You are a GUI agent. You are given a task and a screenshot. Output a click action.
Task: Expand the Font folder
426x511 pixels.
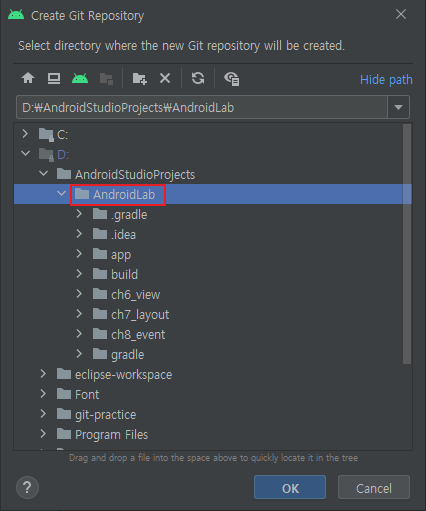click(43, 394)
